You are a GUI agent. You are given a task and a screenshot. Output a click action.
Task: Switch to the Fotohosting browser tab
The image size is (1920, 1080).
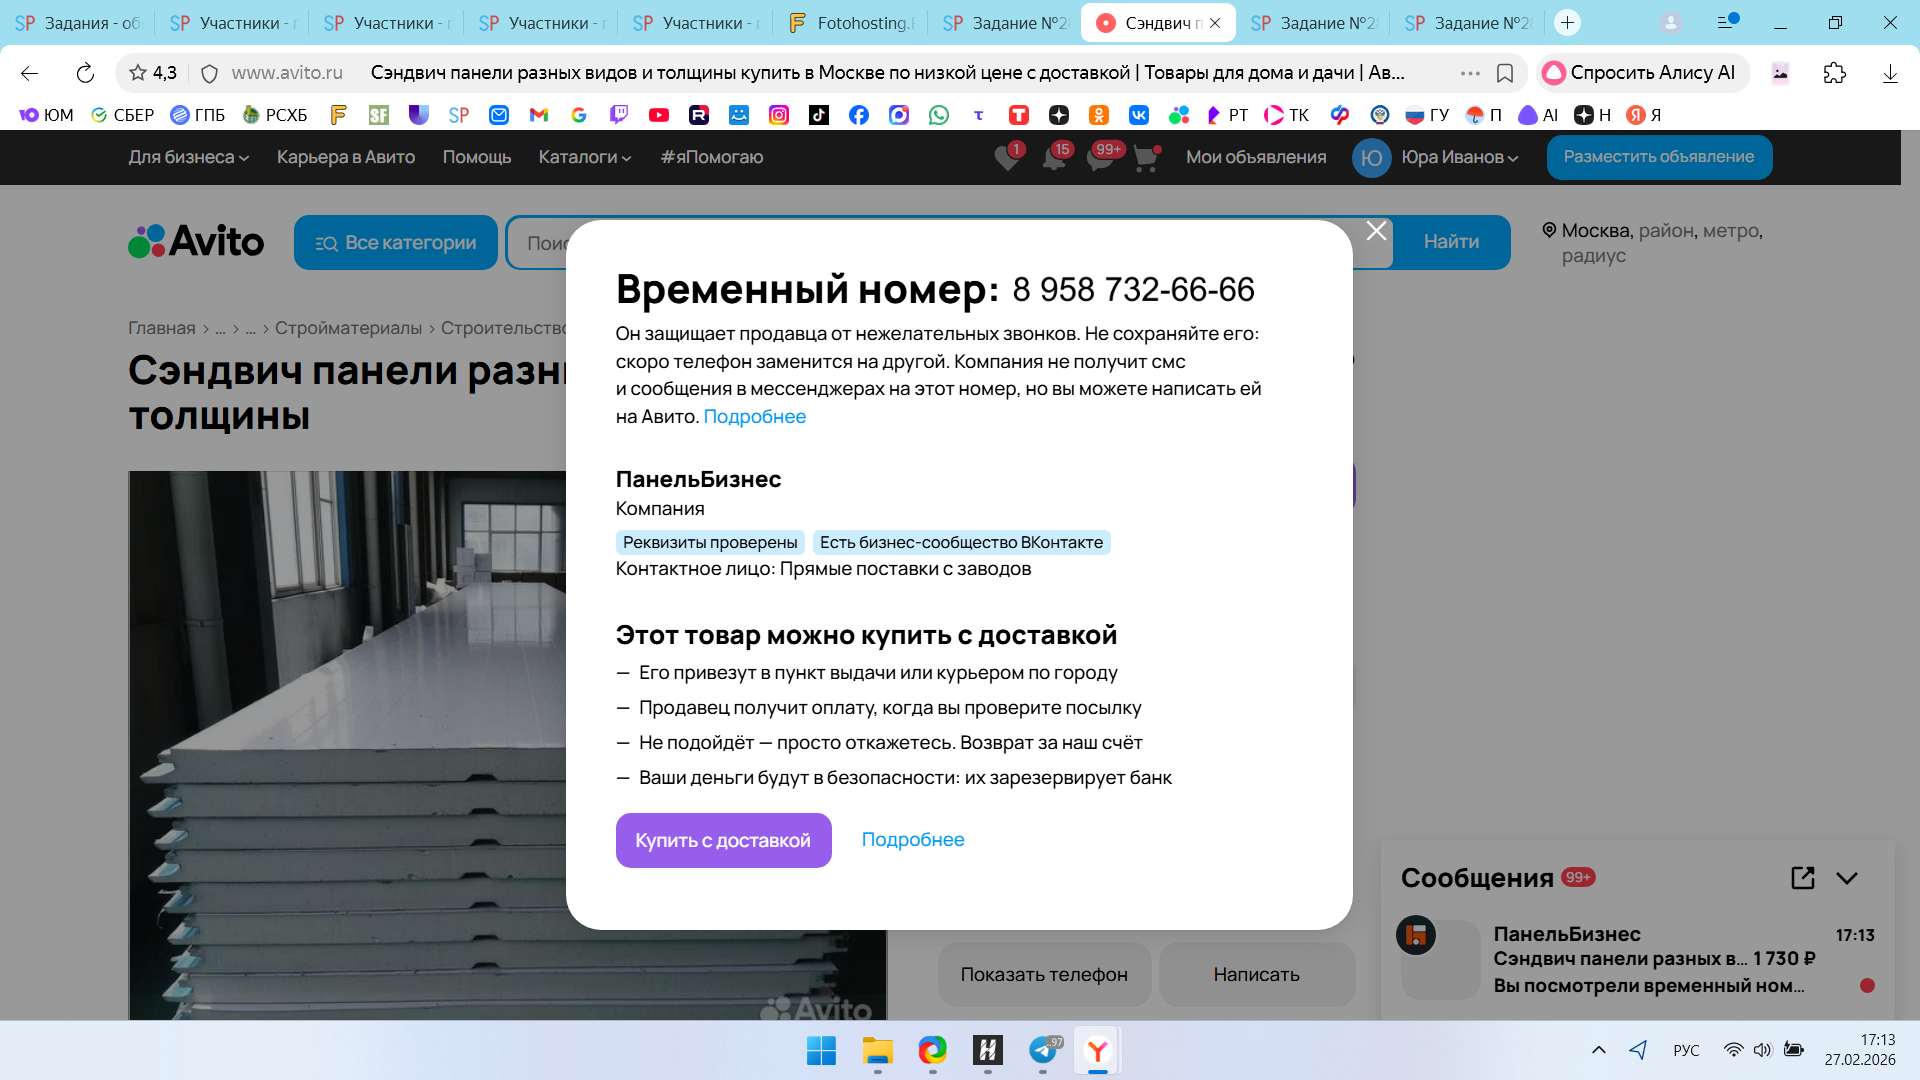click(x=850, y=22)
